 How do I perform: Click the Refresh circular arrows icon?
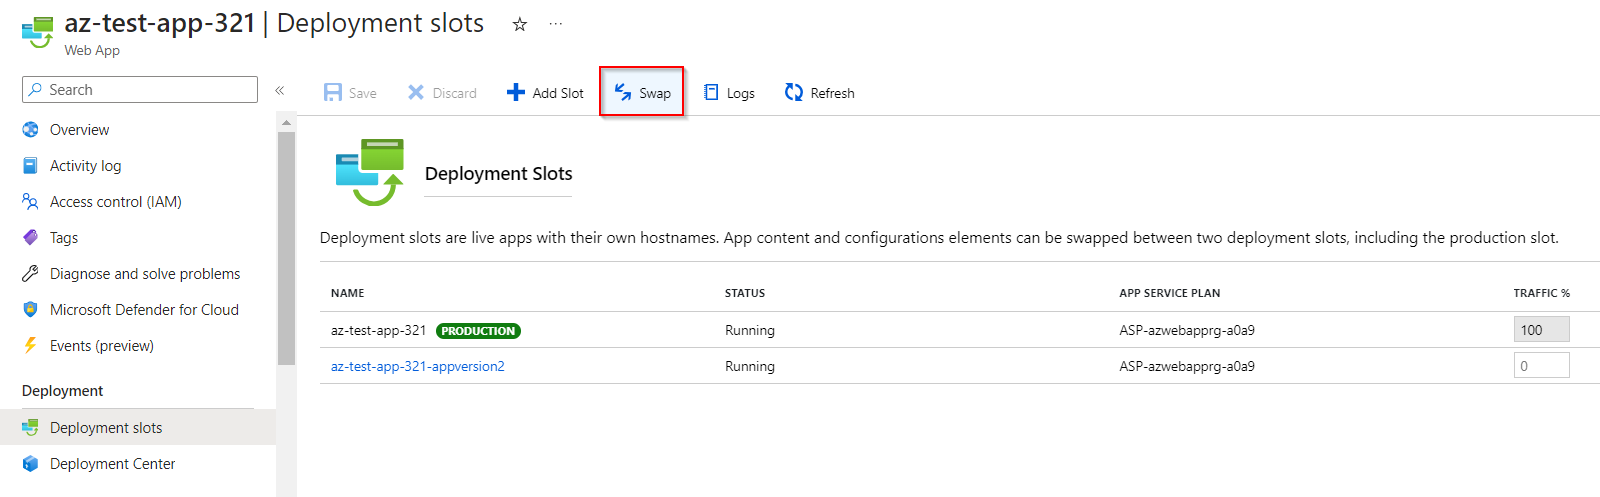794,92
